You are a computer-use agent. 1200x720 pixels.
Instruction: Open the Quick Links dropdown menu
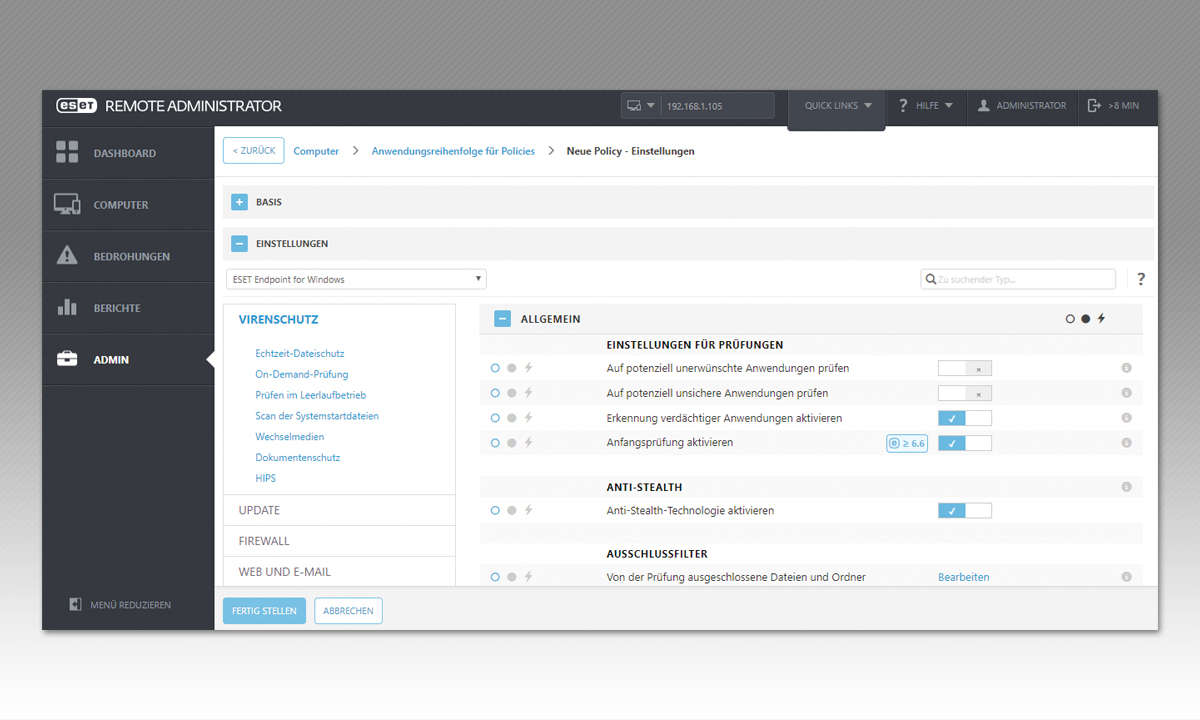click(837, 106)
